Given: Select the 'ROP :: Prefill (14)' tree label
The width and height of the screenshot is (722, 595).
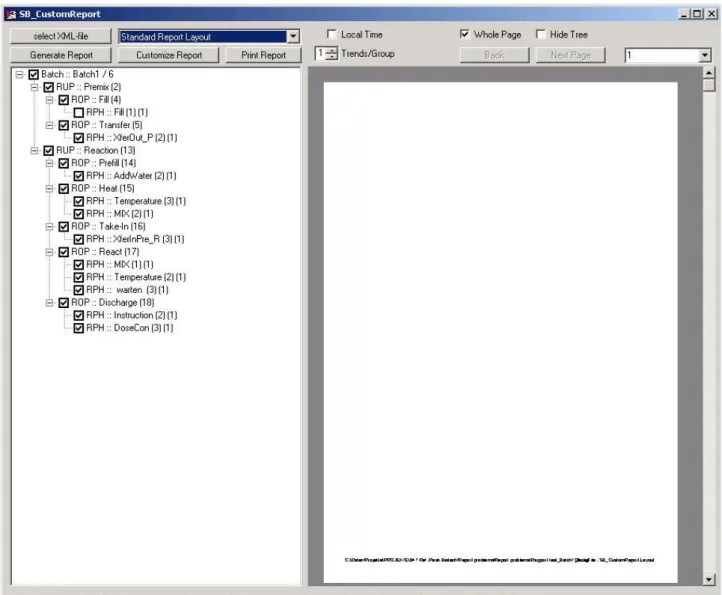Looking at the screenshot, I should point(104,163).
